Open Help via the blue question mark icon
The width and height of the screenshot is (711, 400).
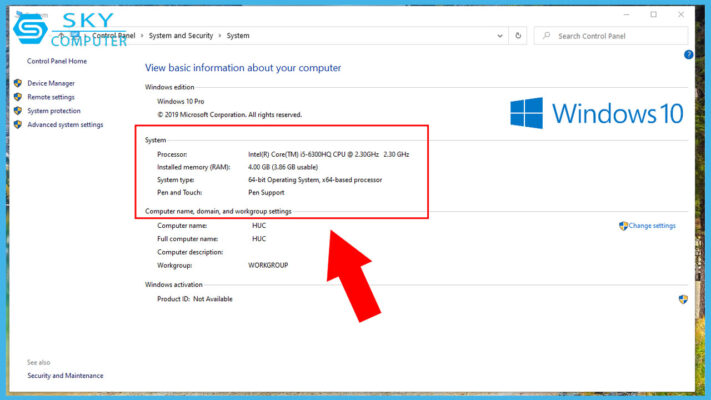click(x=688, y=55)
